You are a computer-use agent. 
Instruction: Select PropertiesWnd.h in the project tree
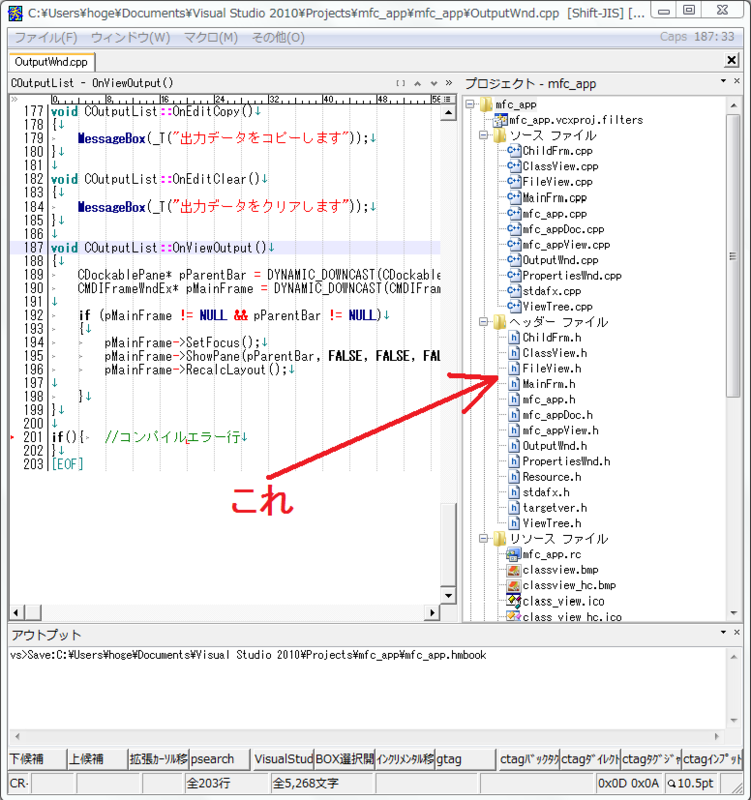[x=566, y=461]
